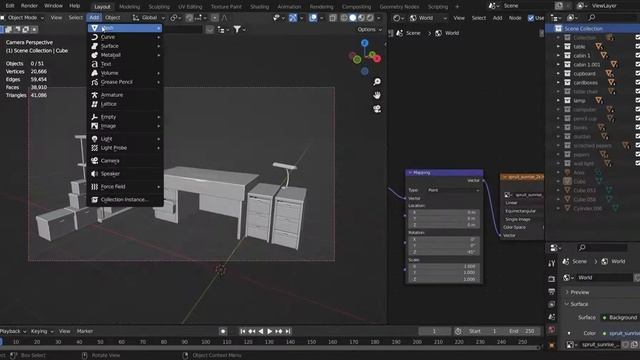Toggle the table collection exclude checkbox

coord(638,47)
